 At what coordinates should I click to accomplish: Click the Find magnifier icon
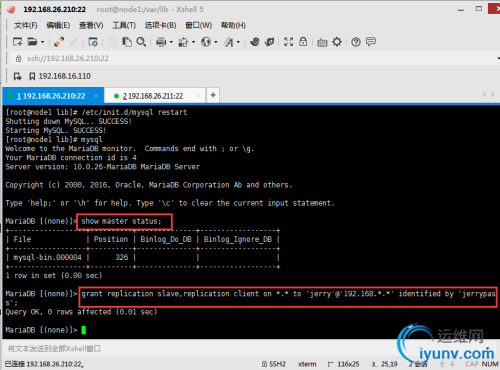141,42
